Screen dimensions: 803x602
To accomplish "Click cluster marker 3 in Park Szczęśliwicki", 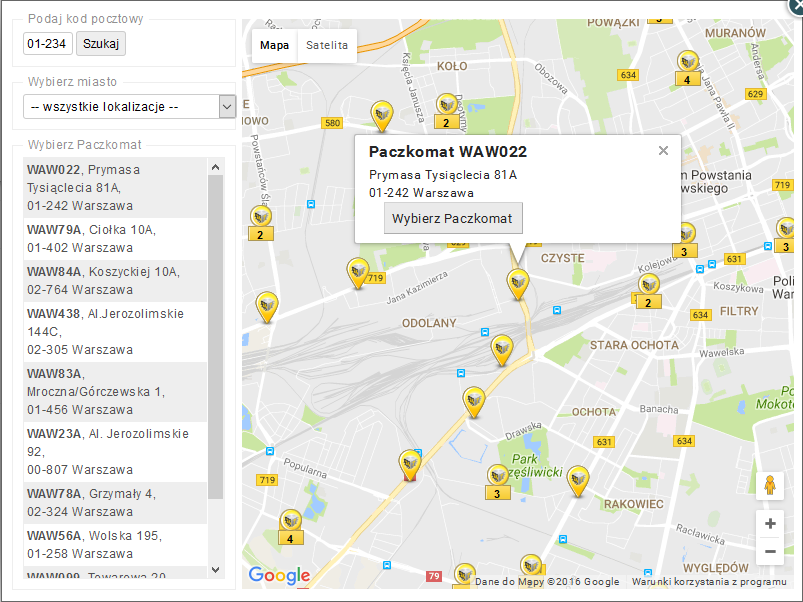I will click(x=497, y=482).
